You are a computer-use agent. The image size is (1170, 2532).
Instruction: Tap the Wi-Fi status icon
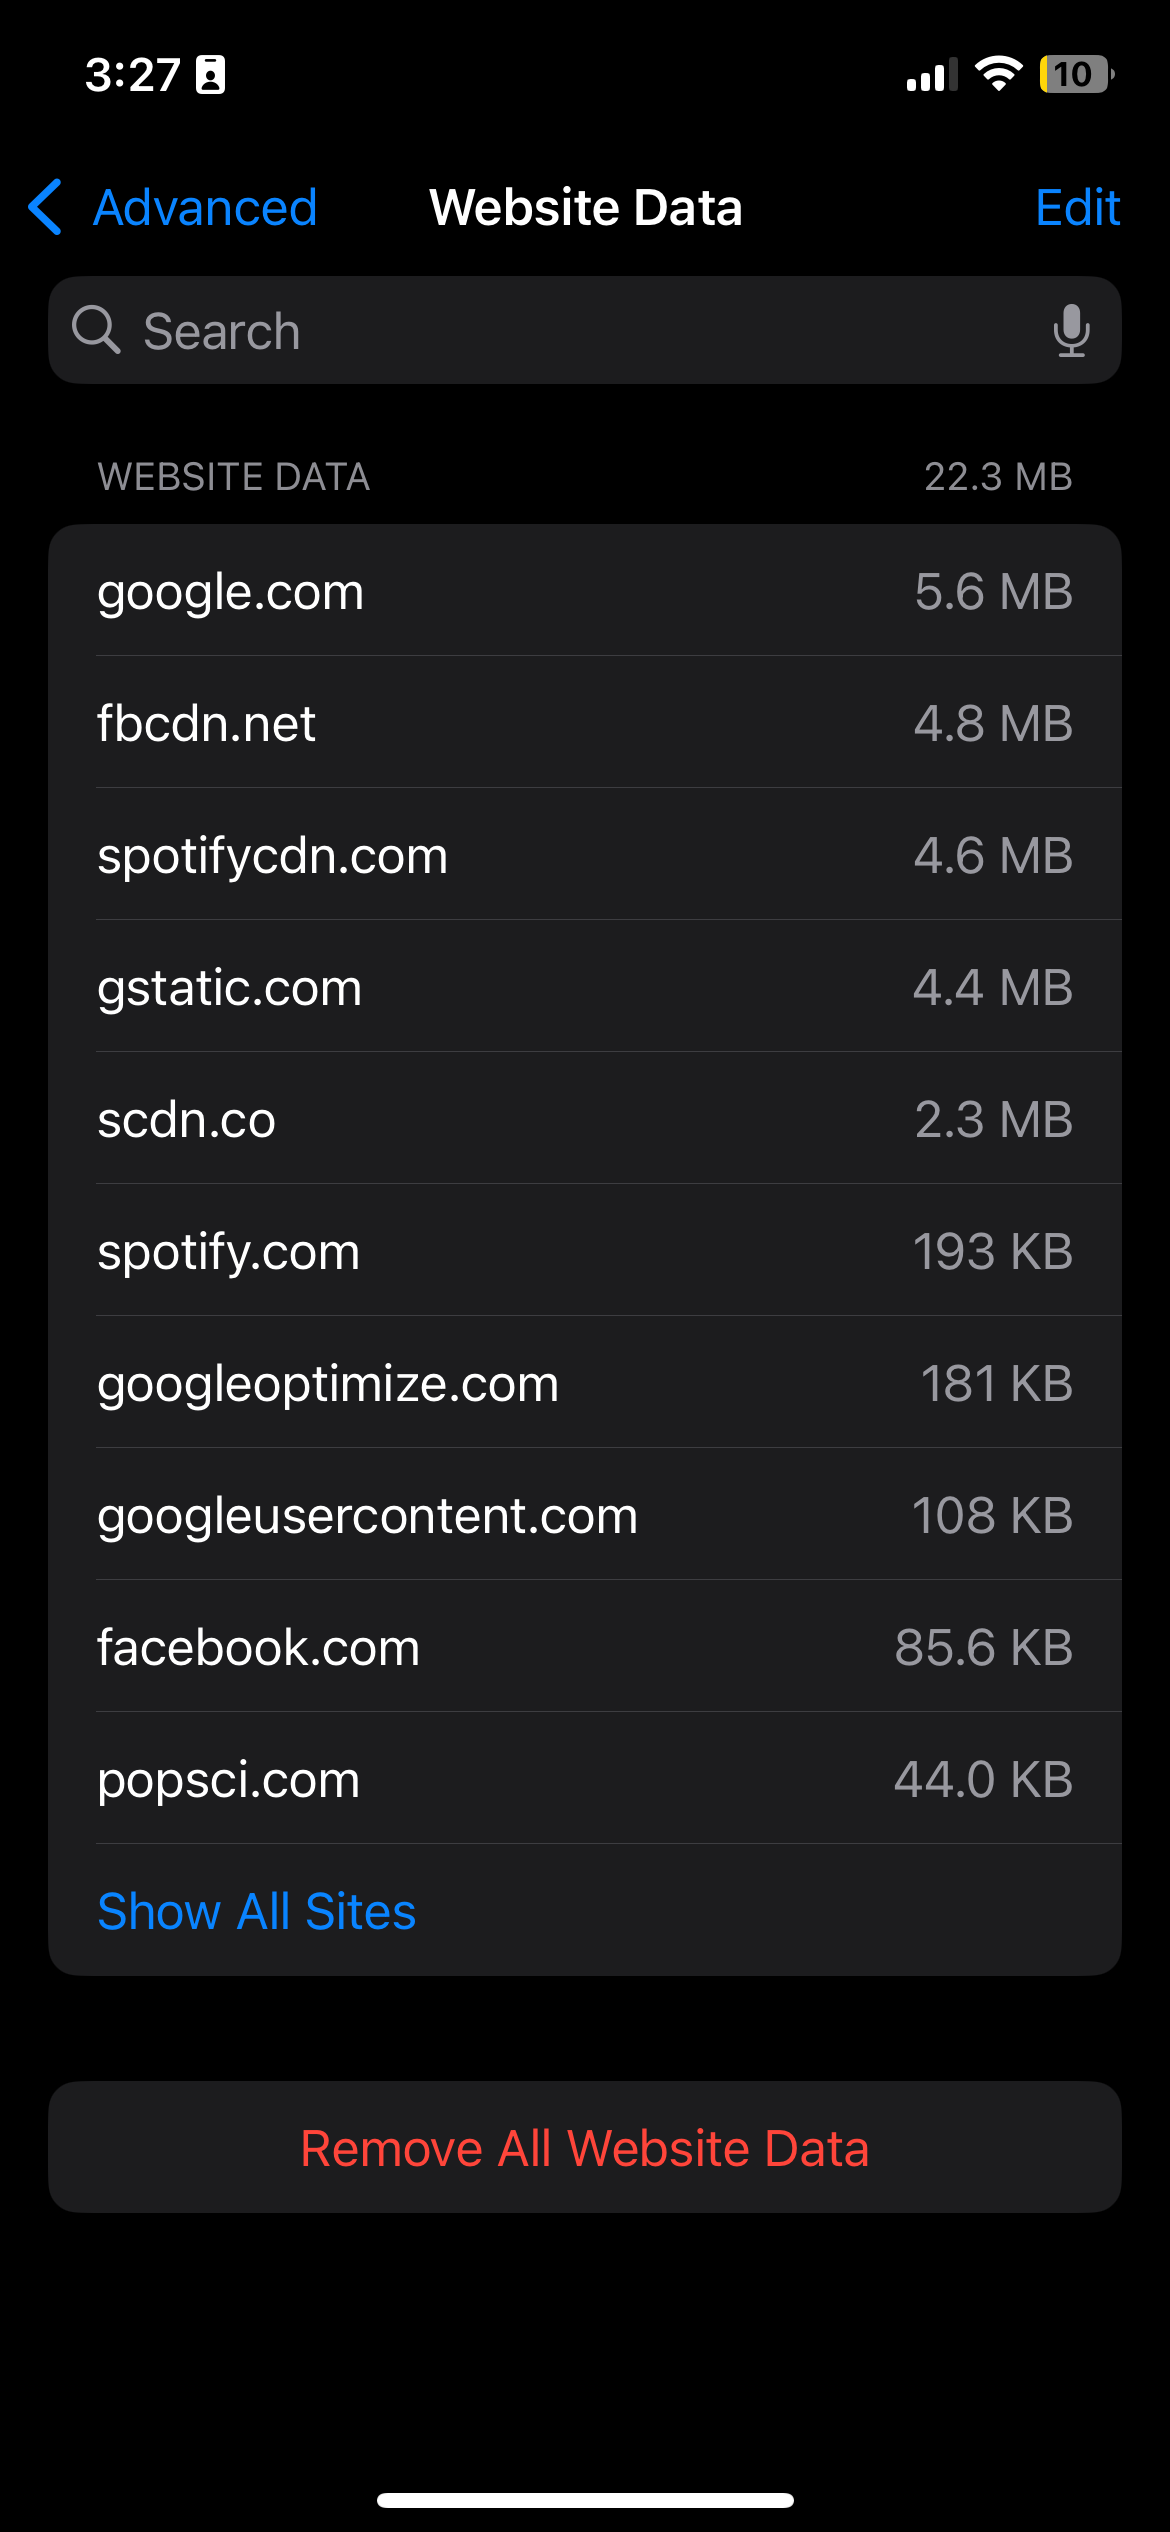click(997, 74)
